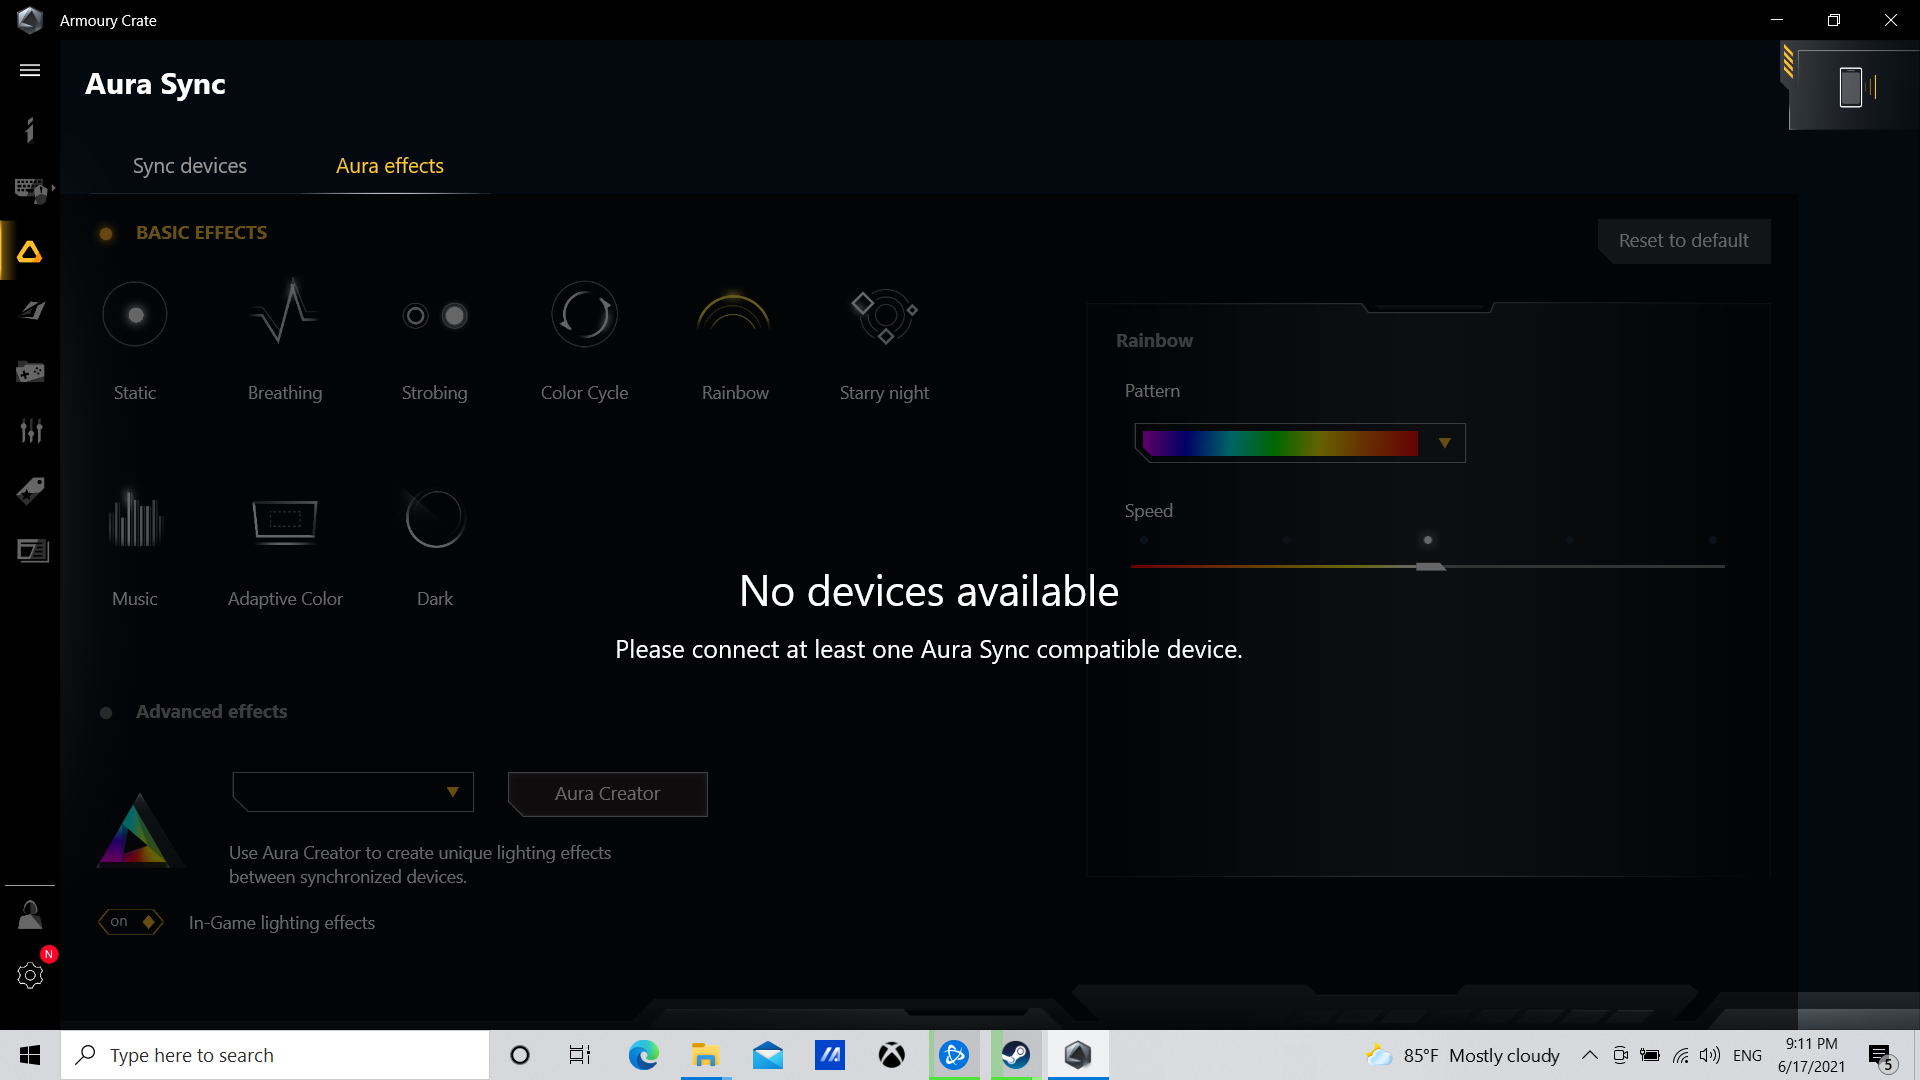Click the ENG language indicator

[x=1747, y=1055]
